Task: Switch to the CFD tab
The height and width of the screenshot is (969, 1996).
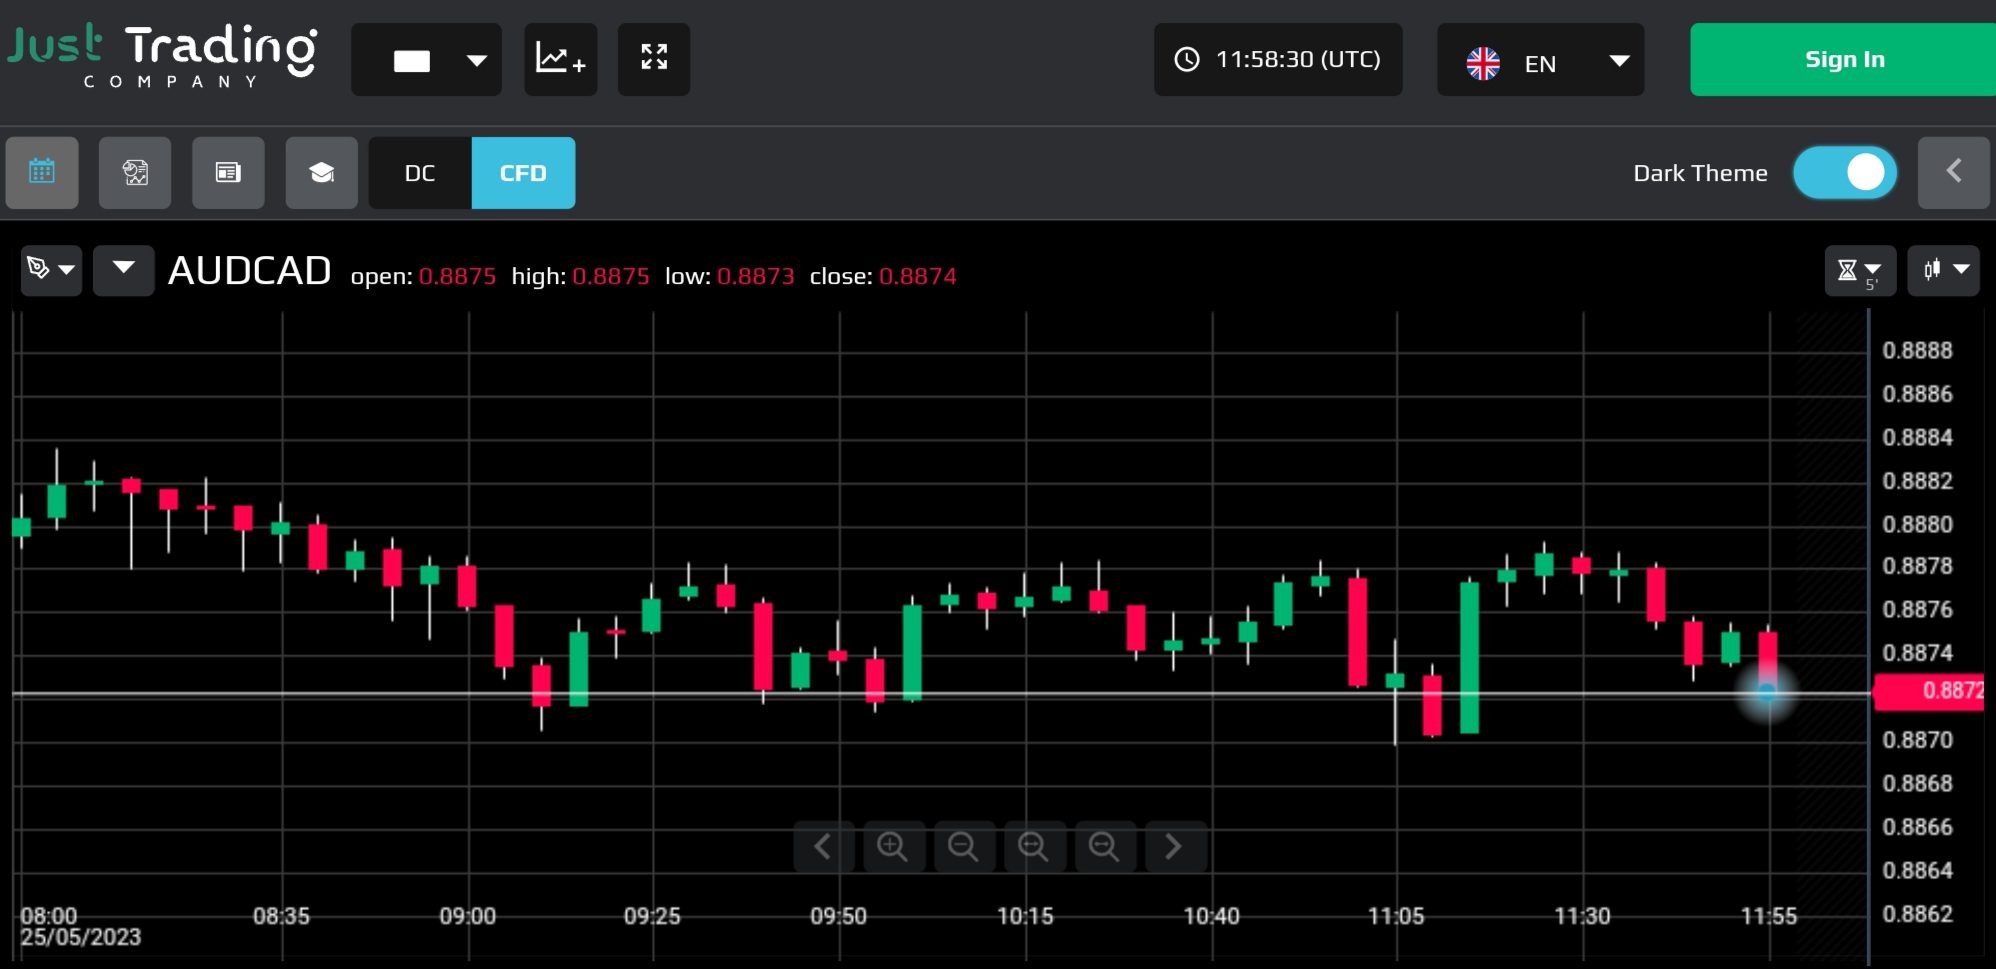Action: [523, 173]
